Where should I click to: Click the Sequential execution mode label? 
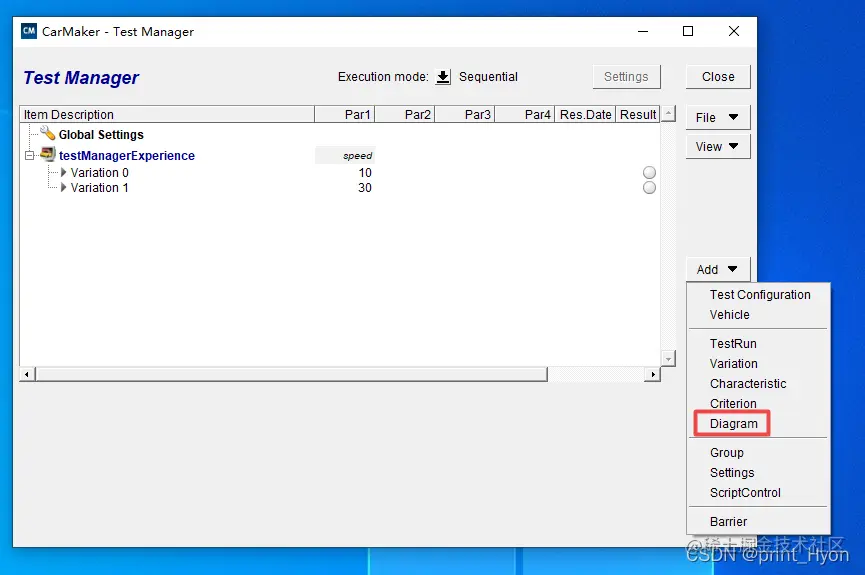[488, 77]
